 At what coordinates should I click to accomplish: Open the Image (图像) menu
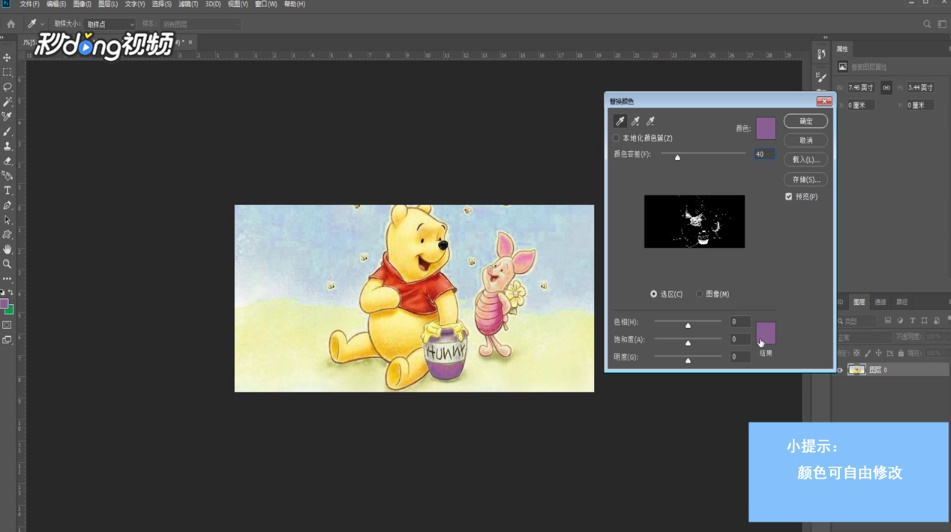point(82,4)
